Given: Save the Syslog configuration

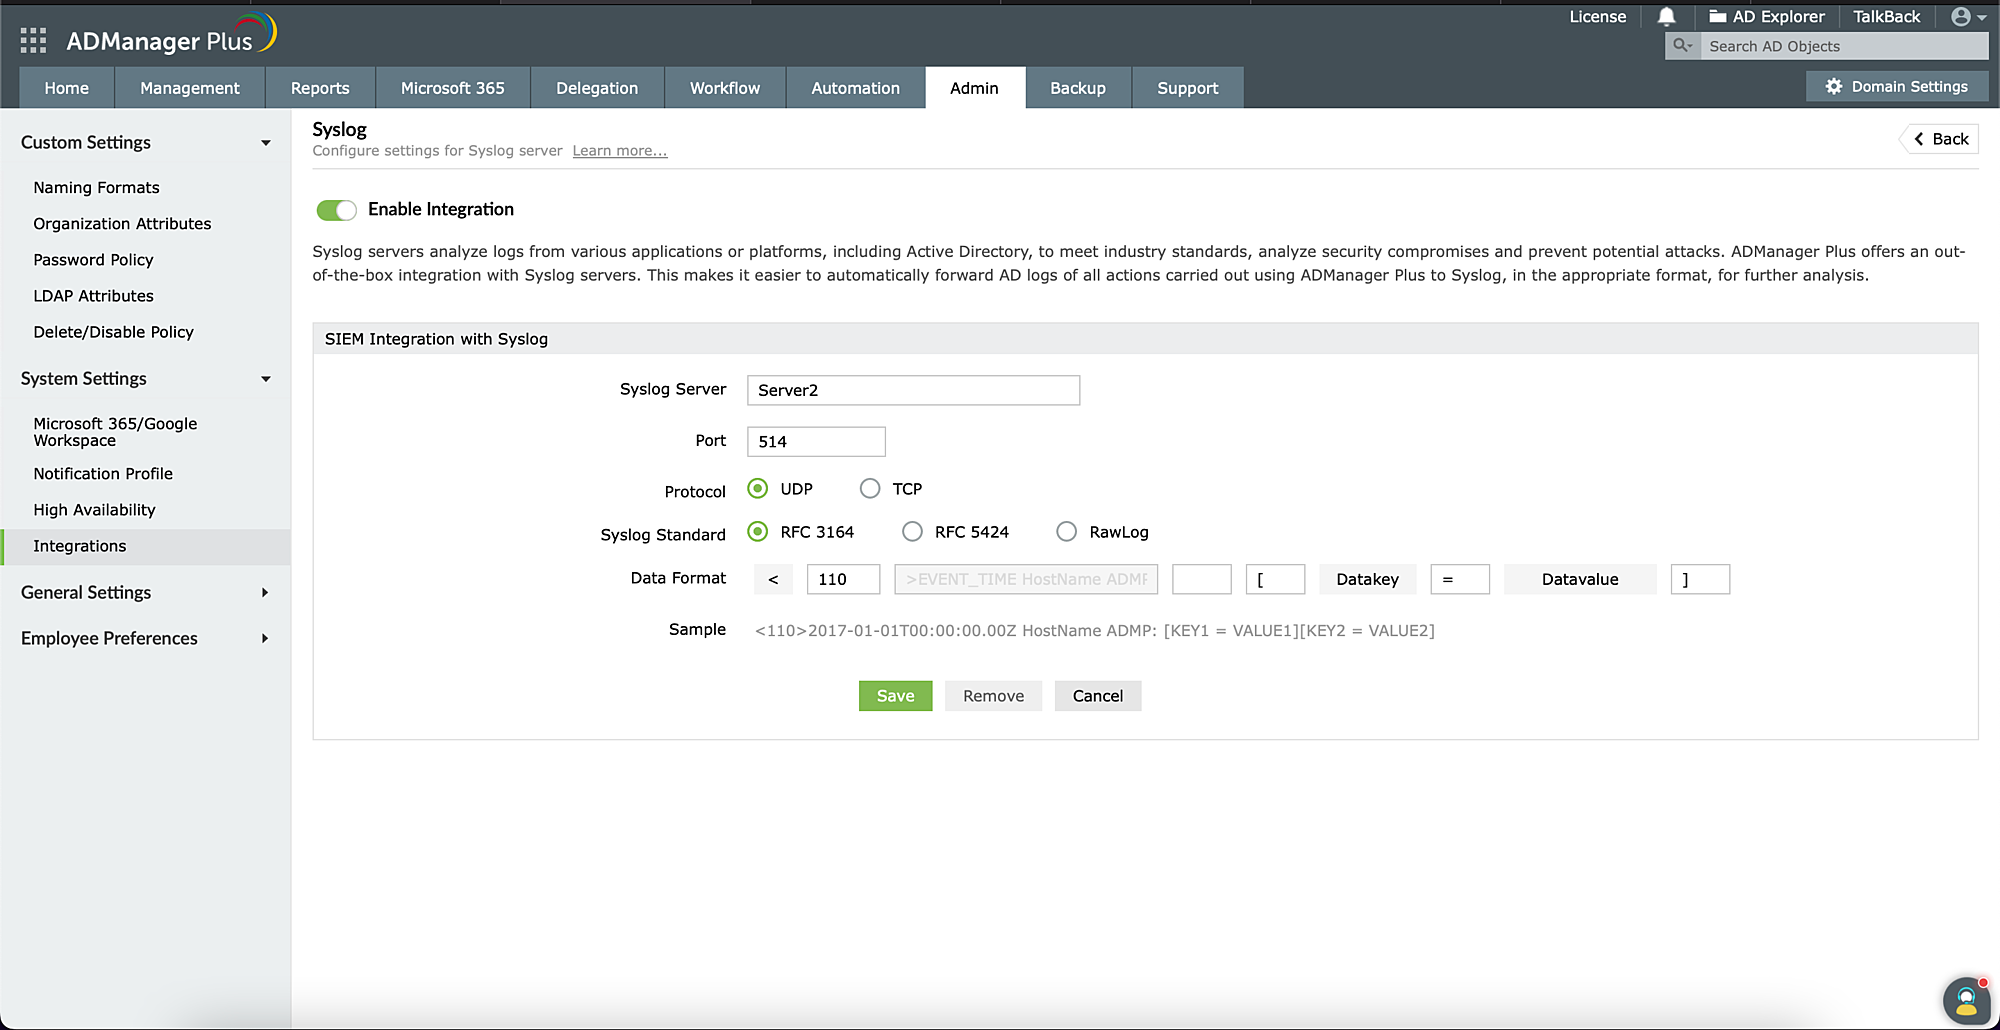Looking at the screenshot, I should coord(895,696).
